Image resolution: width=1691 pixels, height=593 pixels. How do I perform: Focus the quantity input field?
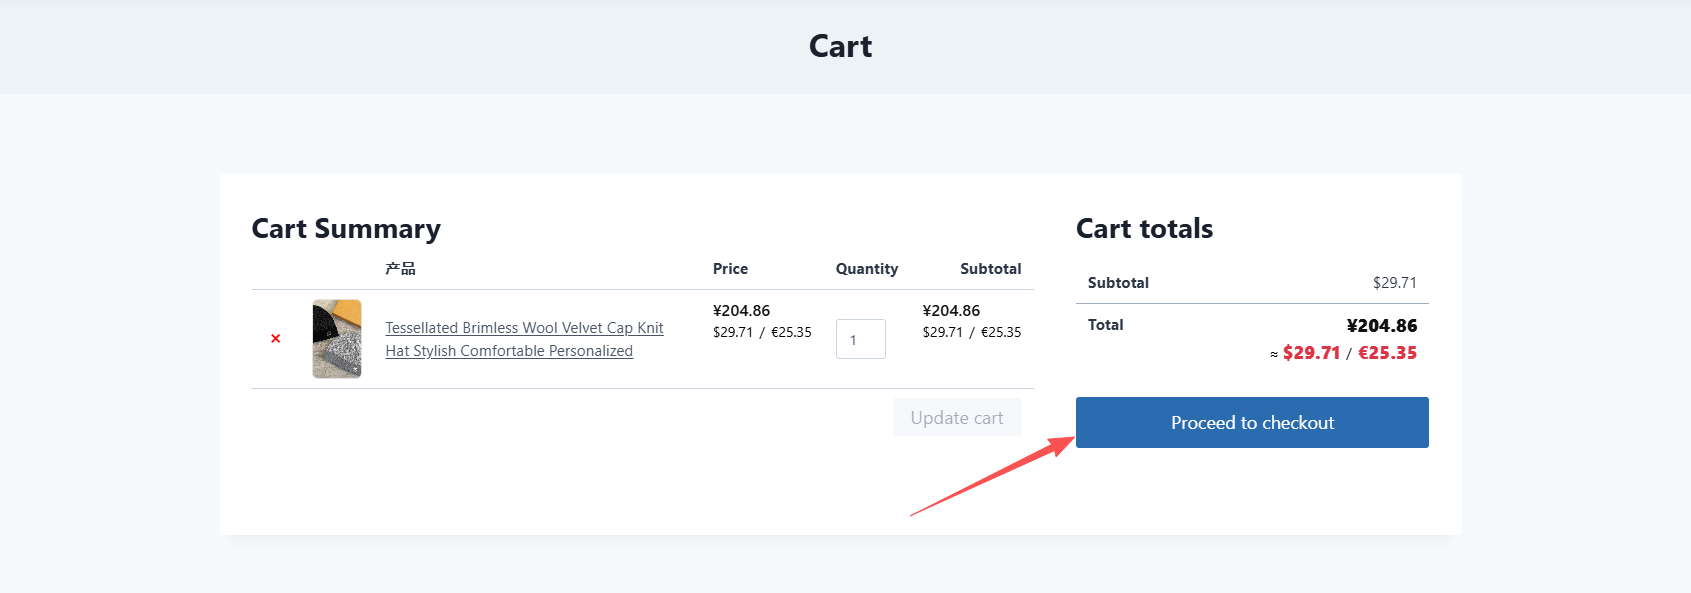tap(860, 339)
